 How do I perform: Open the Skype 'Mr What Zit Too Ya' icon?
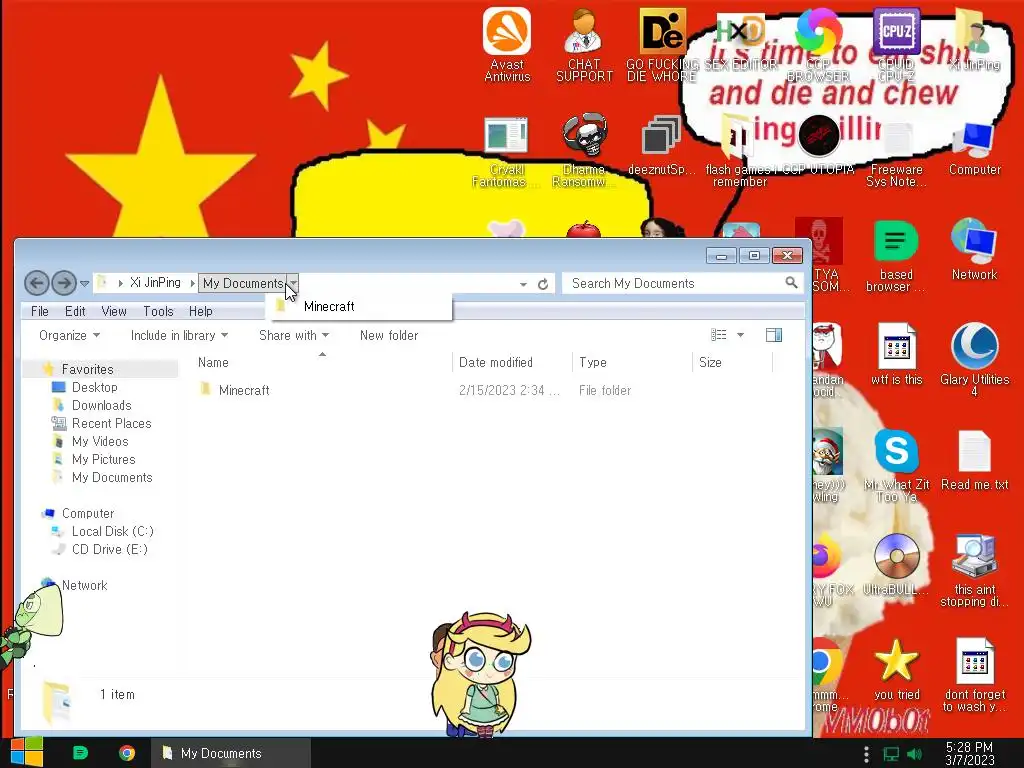pos(896,465)
